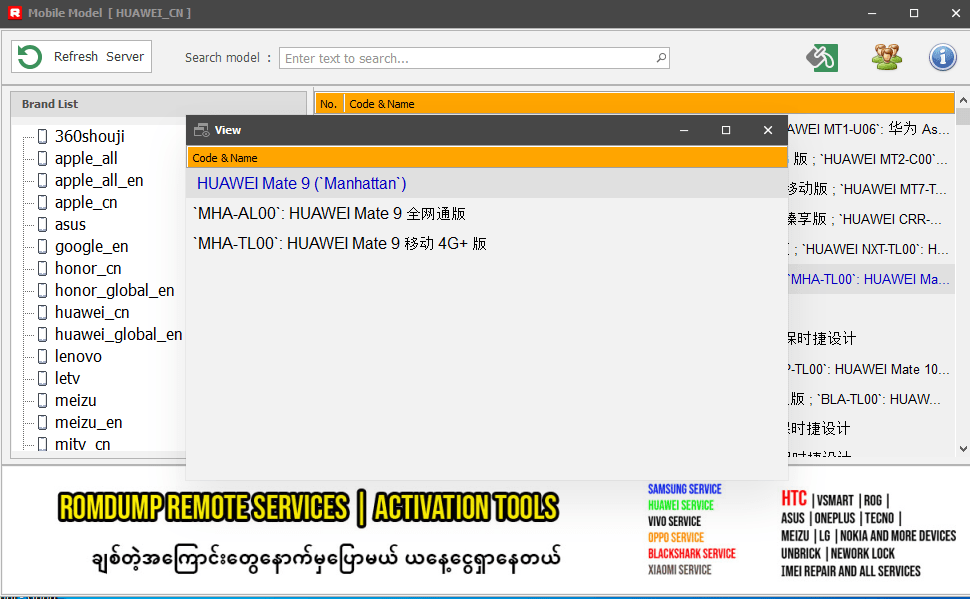Open the blue information icon
970x599 pixels.
pyautogui.click(x=942, y=57)
